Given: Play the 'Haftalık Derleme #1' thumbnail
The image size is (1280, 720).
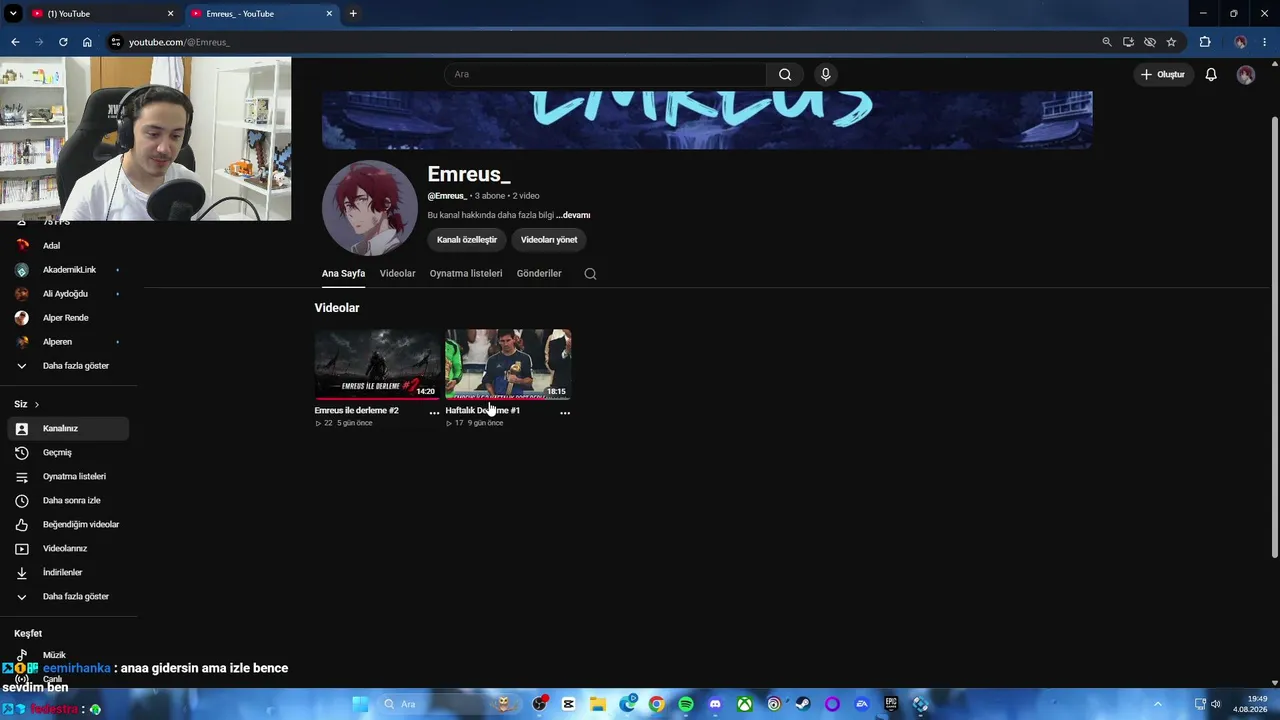Looking at the screenshot, I should pyautogui.click(x=508, y=364).
